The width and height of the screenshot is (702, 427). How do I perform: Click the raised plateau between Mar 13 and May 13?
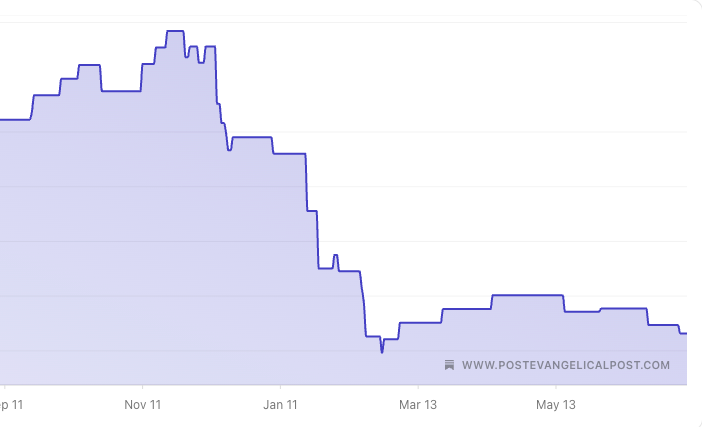527,295
